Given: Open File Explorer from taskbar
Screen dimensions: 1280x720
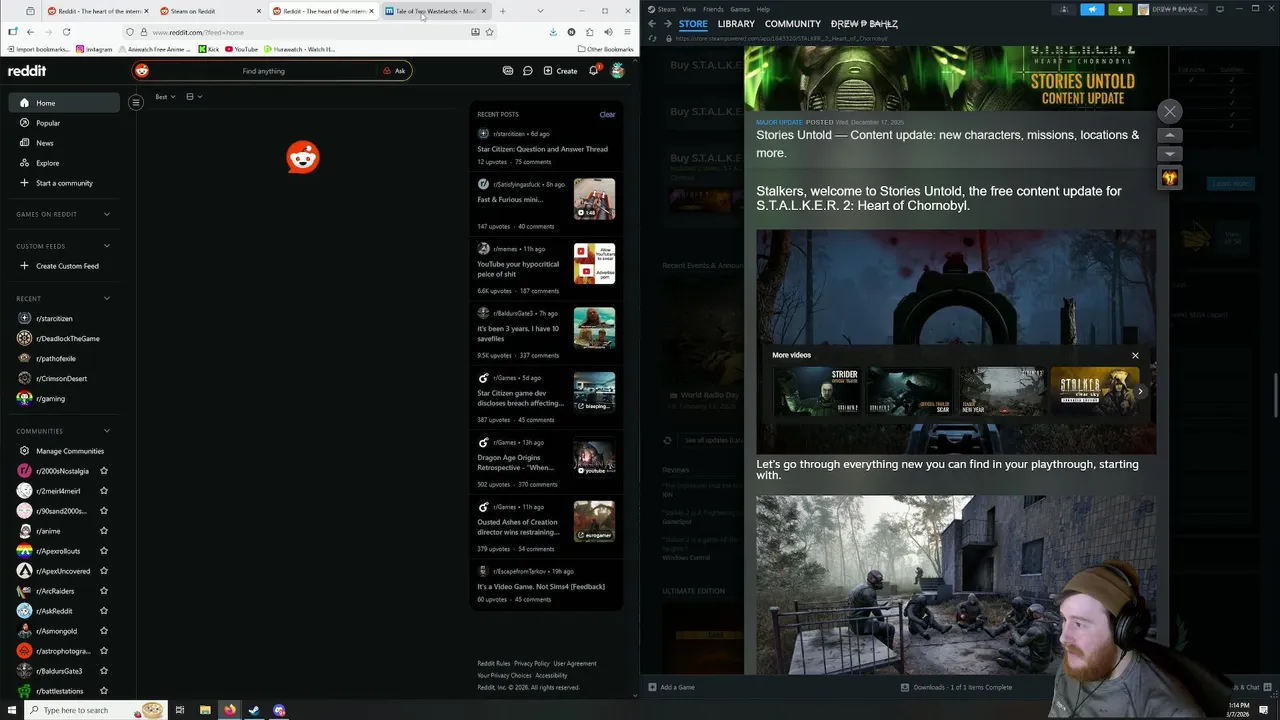Looking at the screenshot, I should click(205, 710).
